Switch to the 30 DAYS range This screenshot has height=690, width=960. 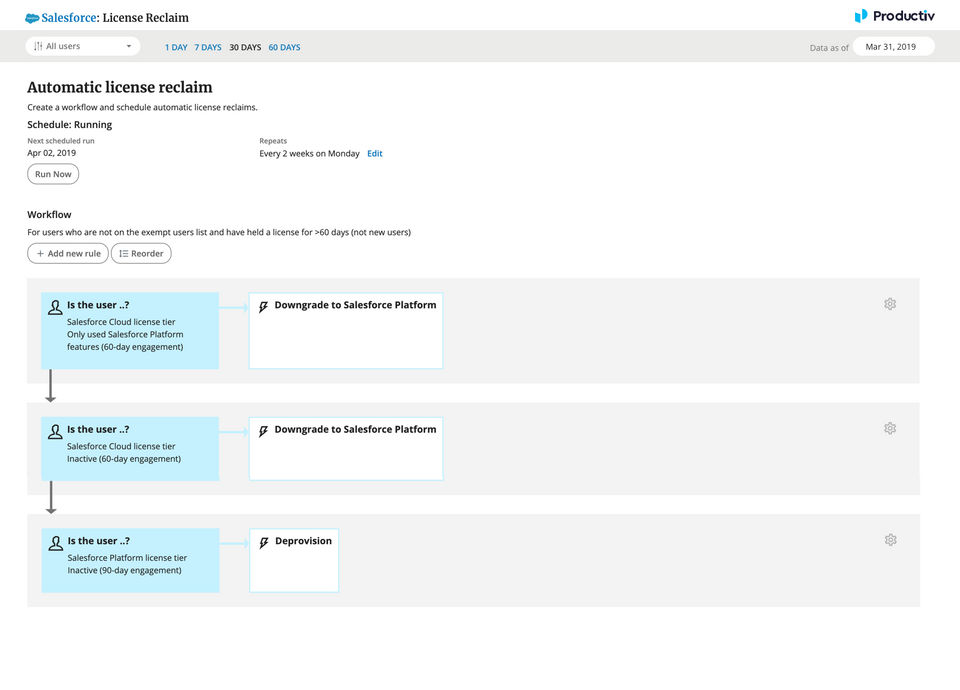245,47
